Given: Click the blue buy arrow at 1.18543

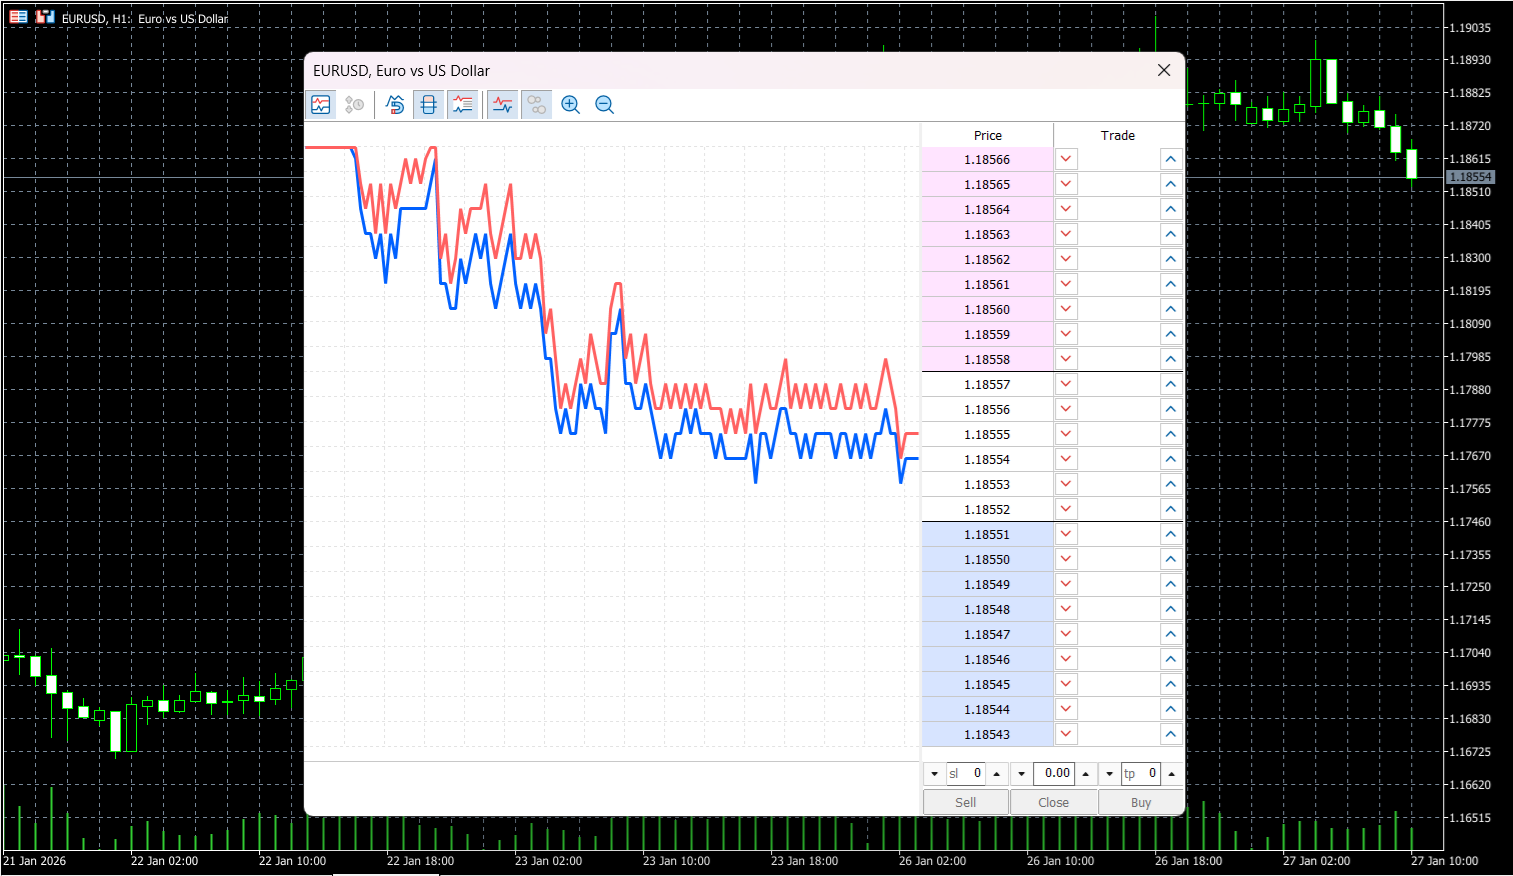Looking at the screenshot, I should [1170, 734].
